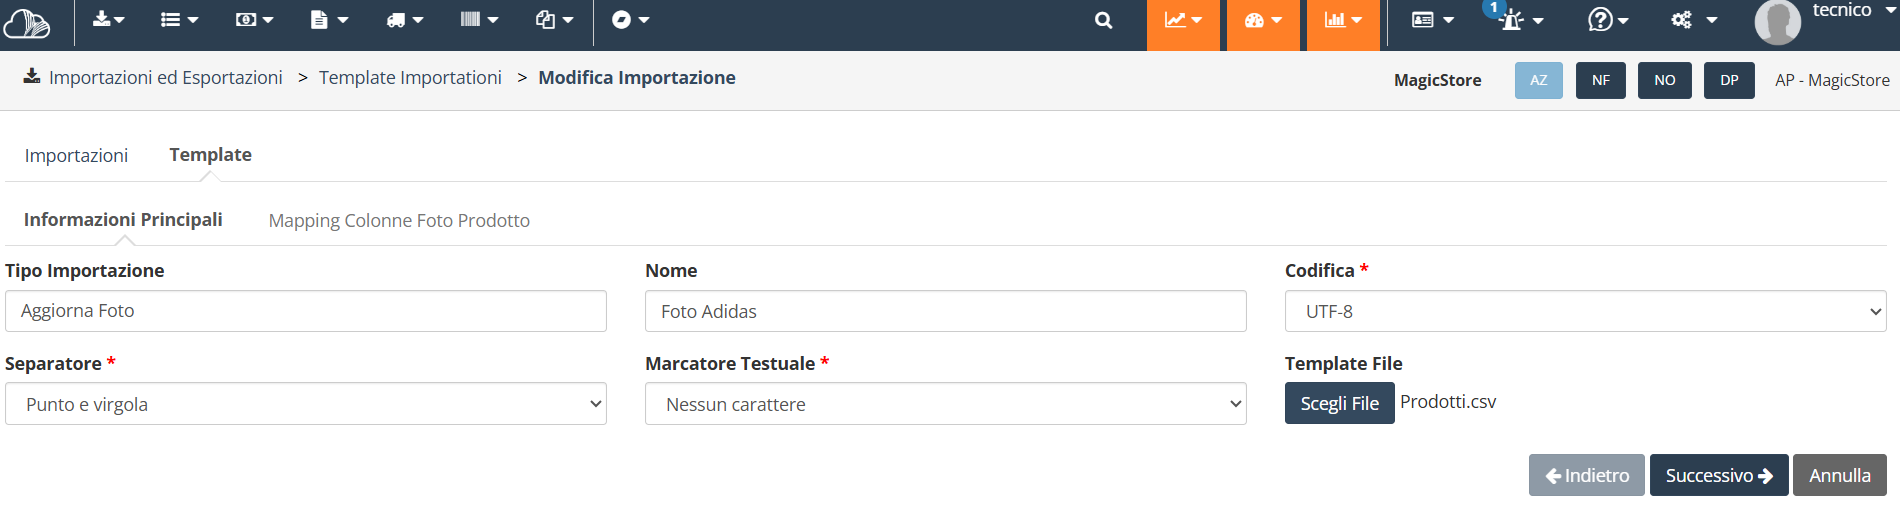Open the line chart statistics icon
1900x516 pixels.
pos(1182,20)
